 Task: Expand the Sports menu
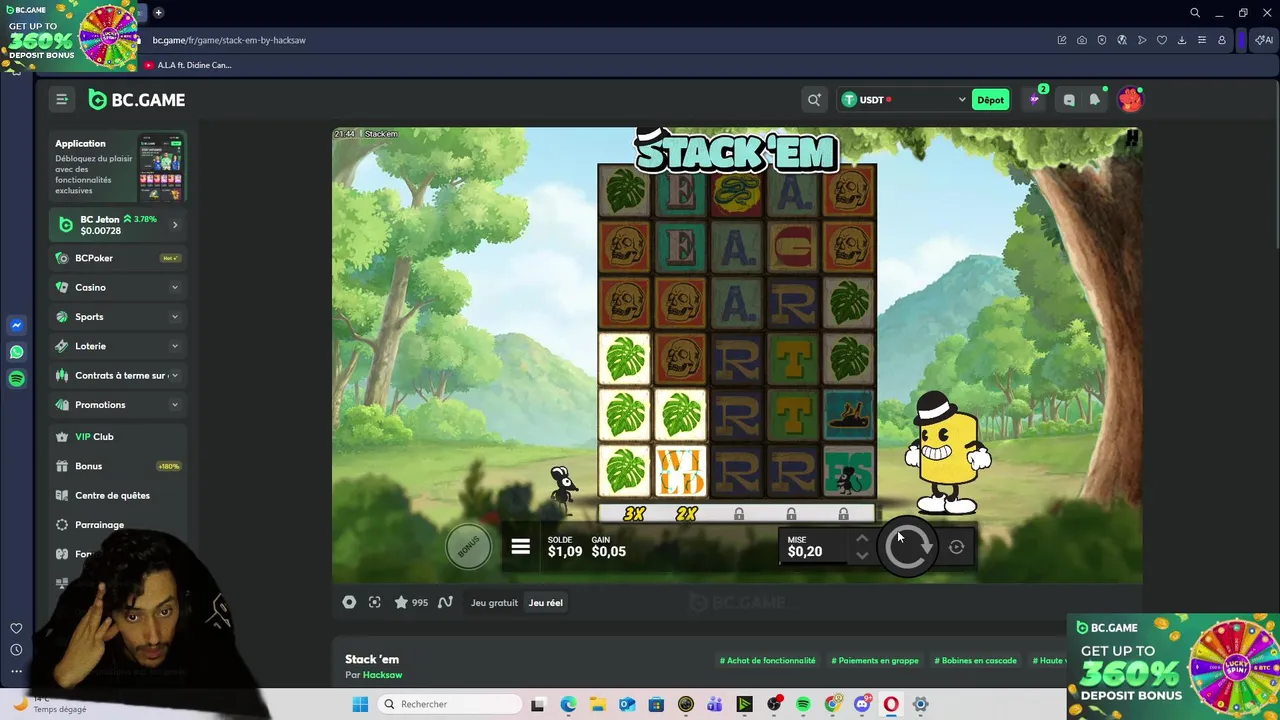tap(118, 317)
